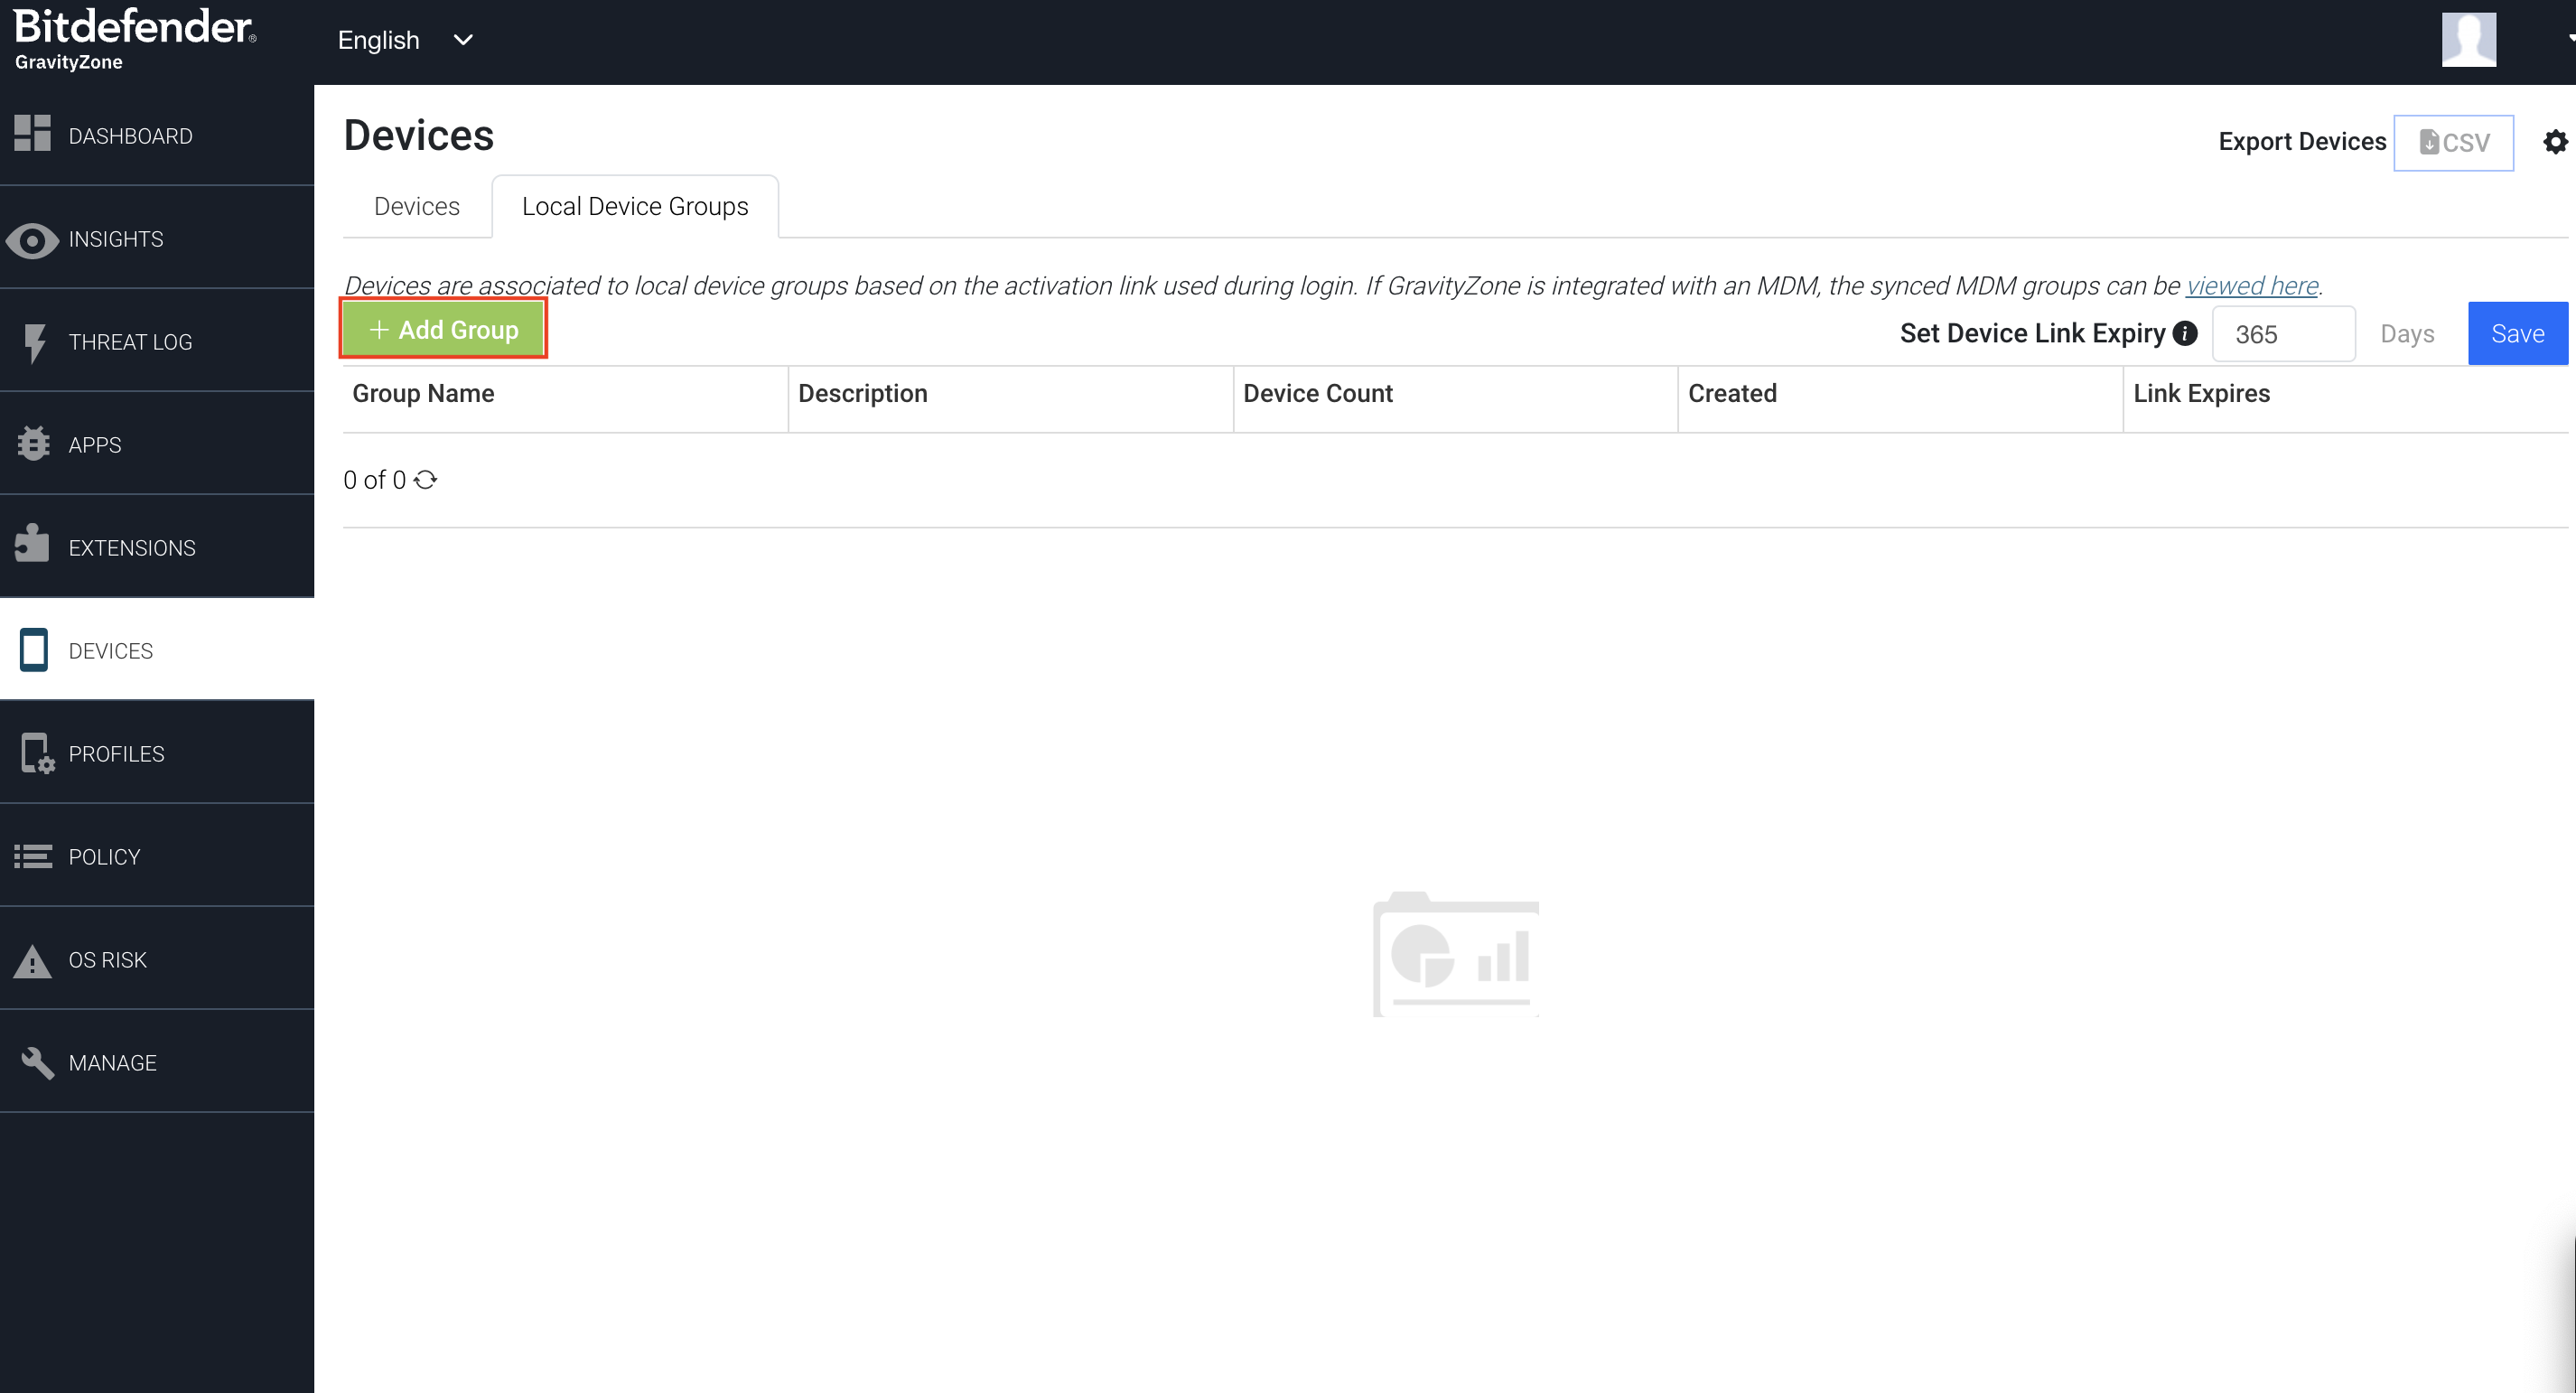Screen dimensions: 2576x1393
Task: Save the device link expiry
Action: point(2517,333)
